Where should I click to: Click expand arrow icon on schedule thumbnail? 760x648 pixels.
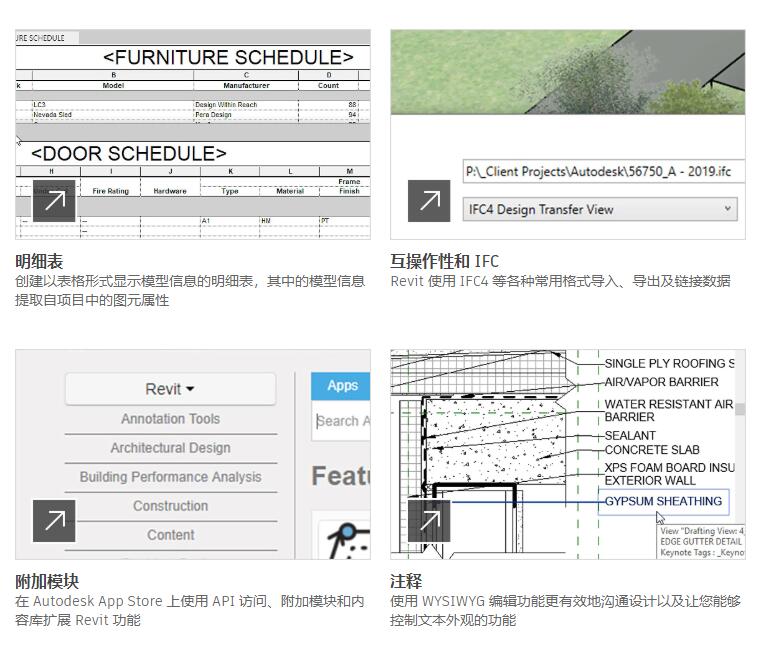point(54,201)
